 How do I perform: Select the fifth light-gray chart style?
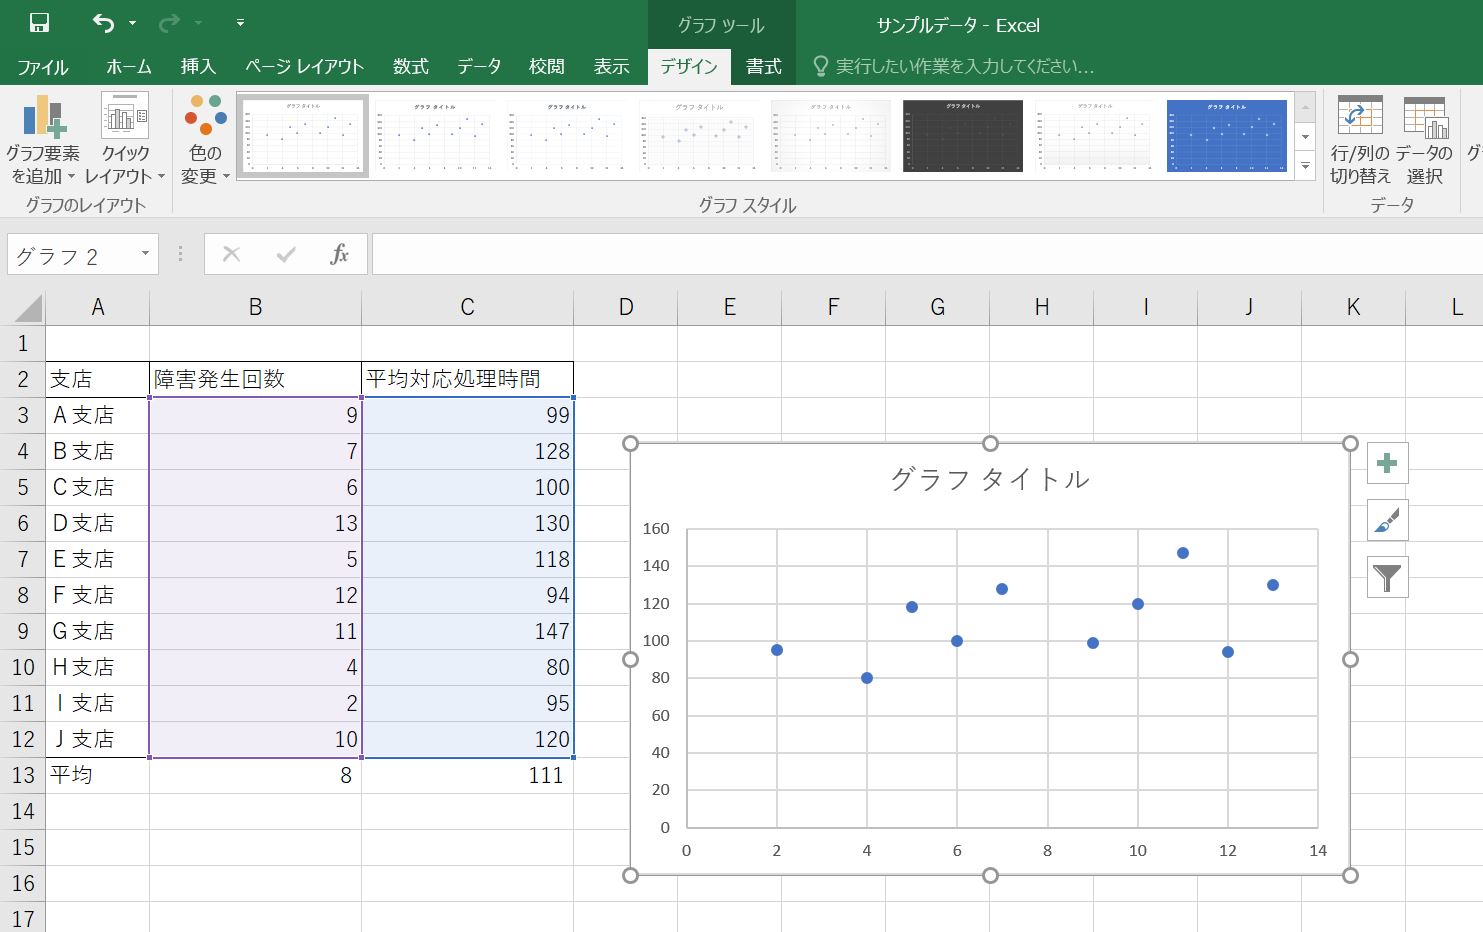(x=831, y=136)
